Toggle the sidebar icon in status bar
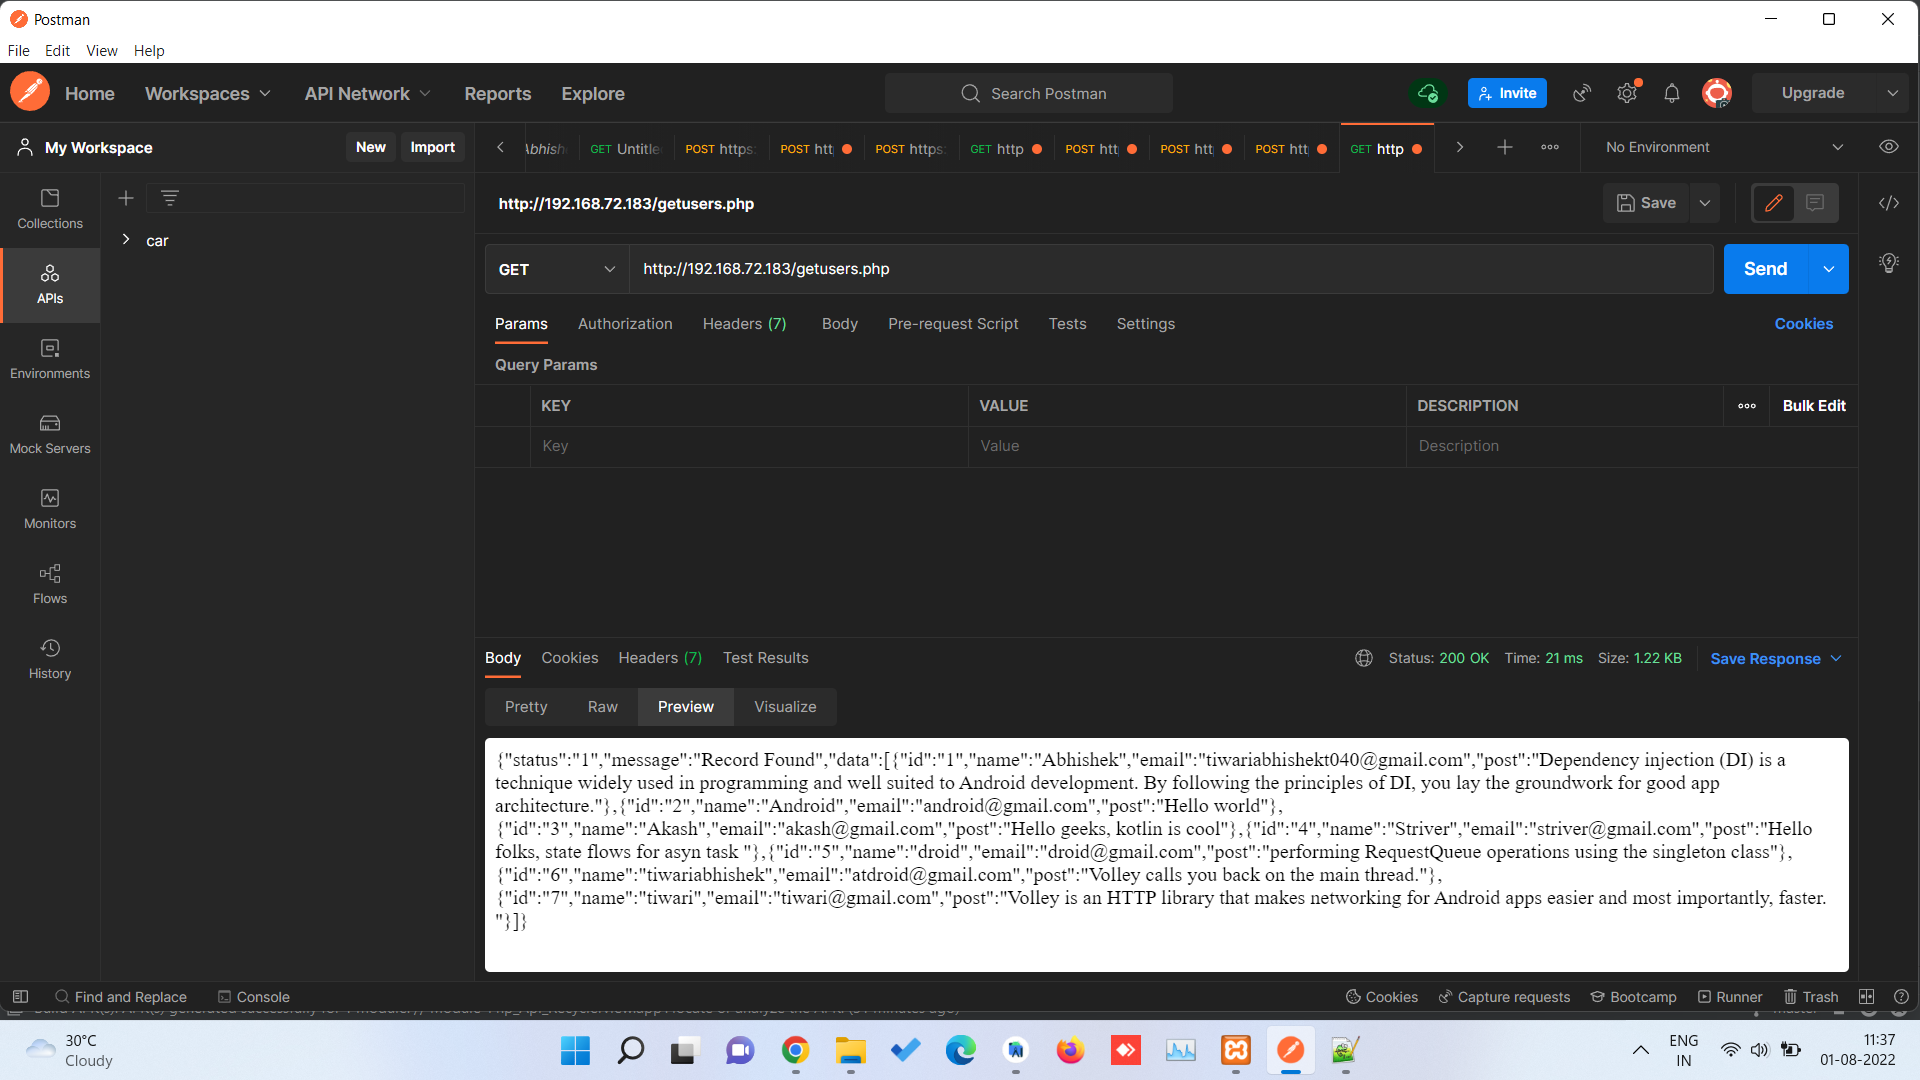This screenshot has width=1920, height=1080. pyautogui.click(x=20, y=997)
